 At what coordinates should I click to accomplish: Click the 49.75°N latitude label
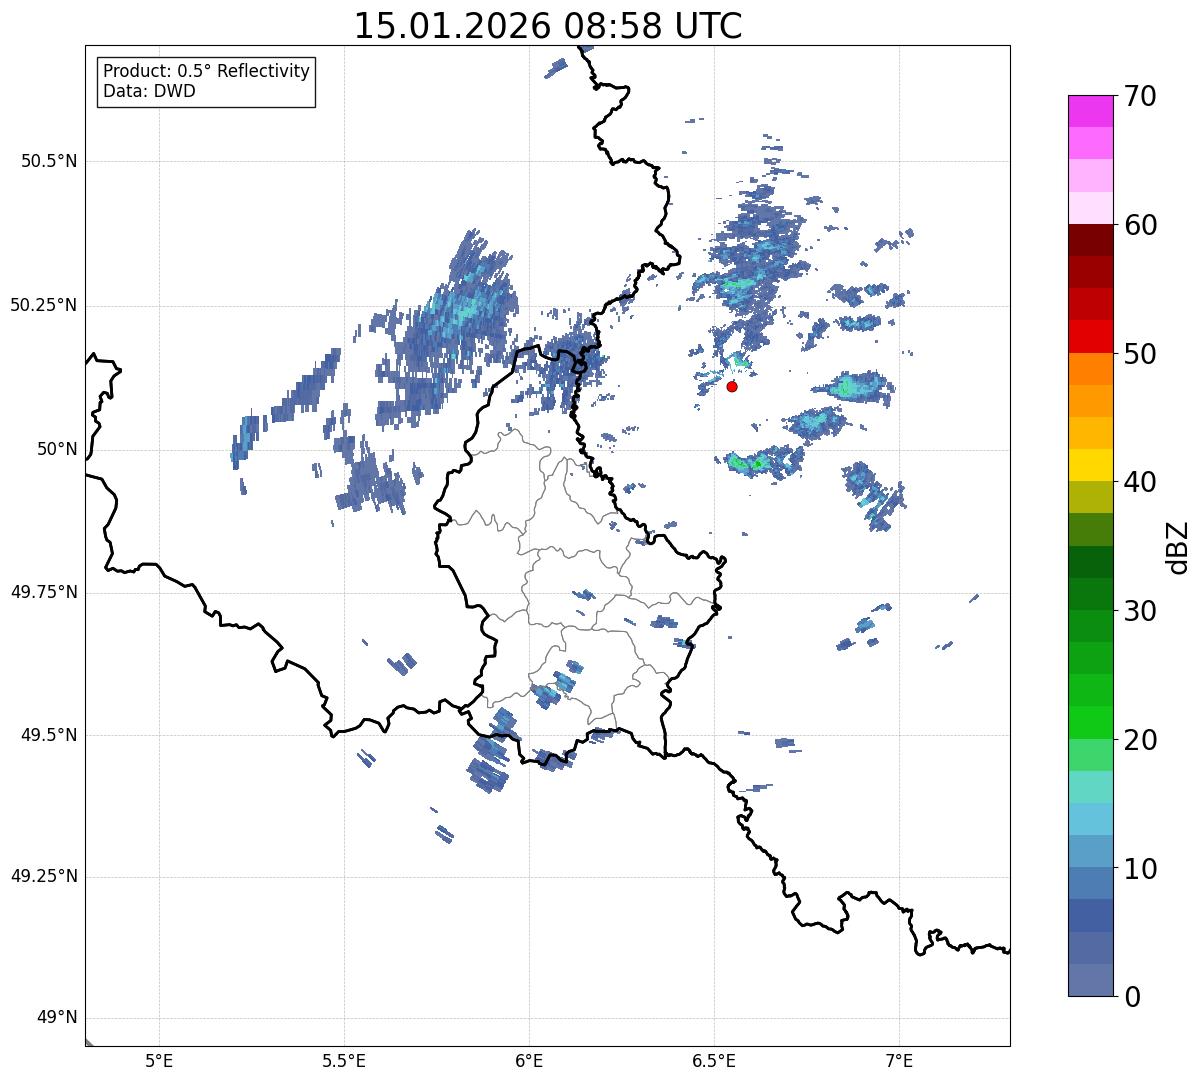(x=44, y=592)
